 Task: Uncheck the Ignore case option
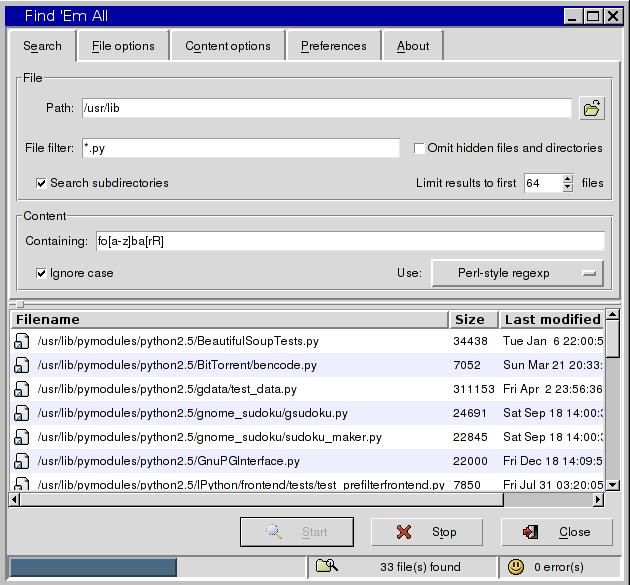click(x=41, y=273)
